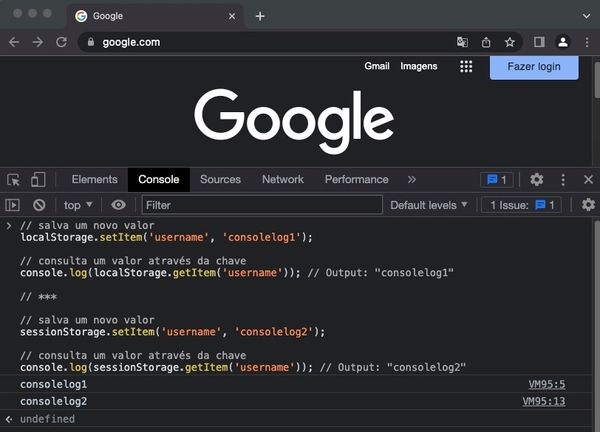
Task: Open the top context dropdown
Action: (78, 205)
